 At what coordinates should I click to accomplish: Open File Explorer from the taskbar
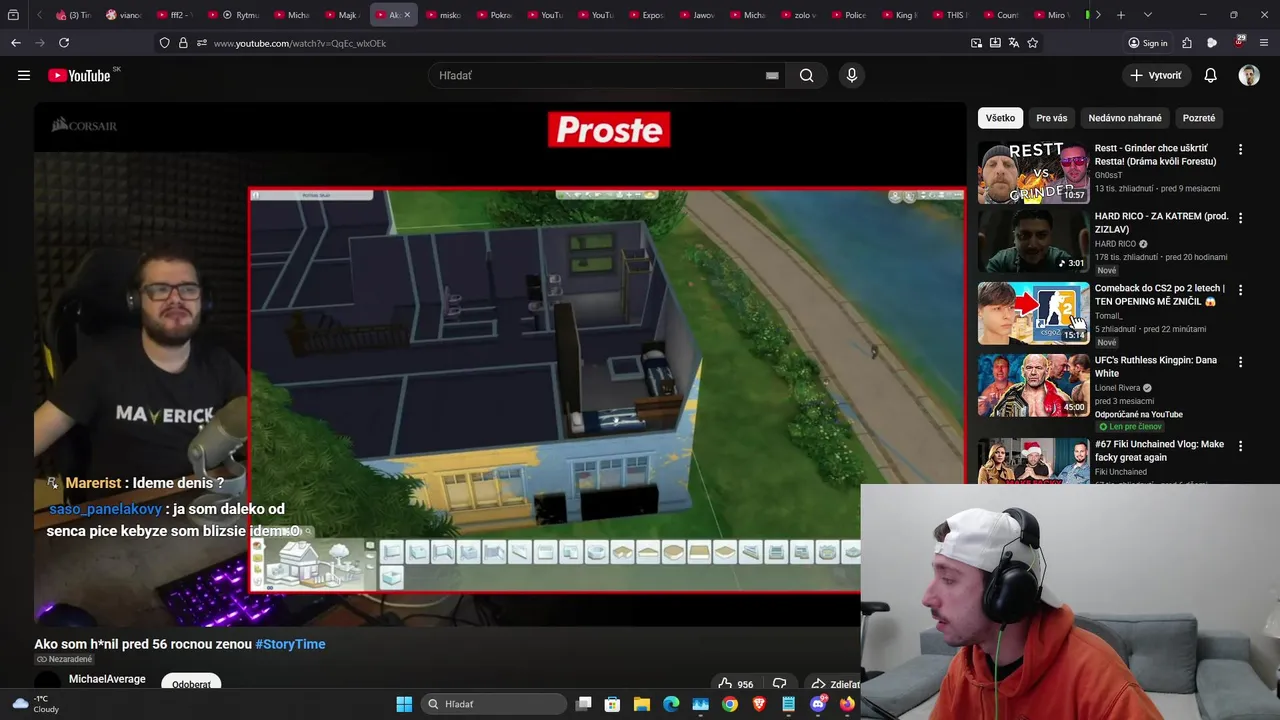pos(642,704)
